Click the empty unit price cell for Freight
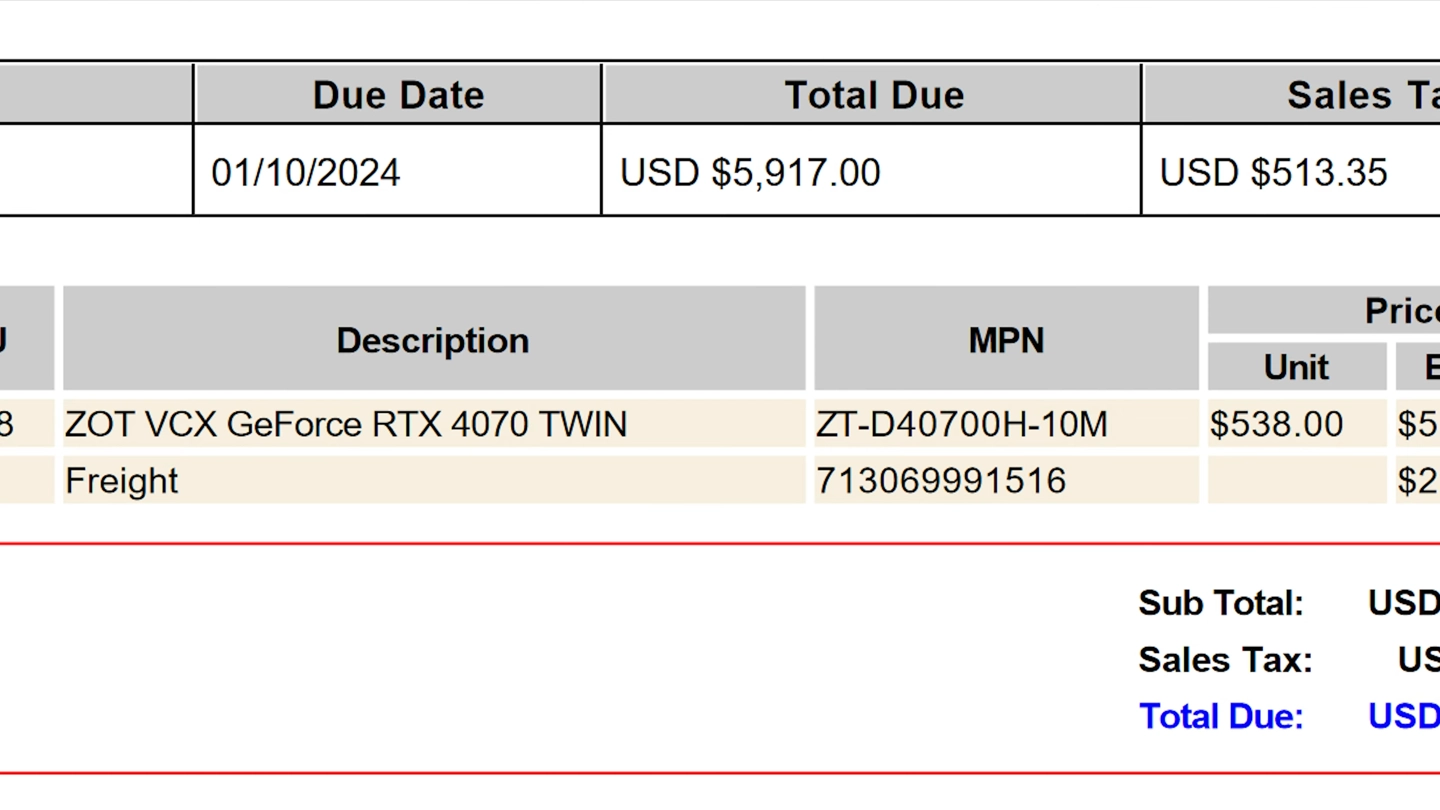Image resolution: width=1440 pixels, height=810 pixels. click(1297, 480)
